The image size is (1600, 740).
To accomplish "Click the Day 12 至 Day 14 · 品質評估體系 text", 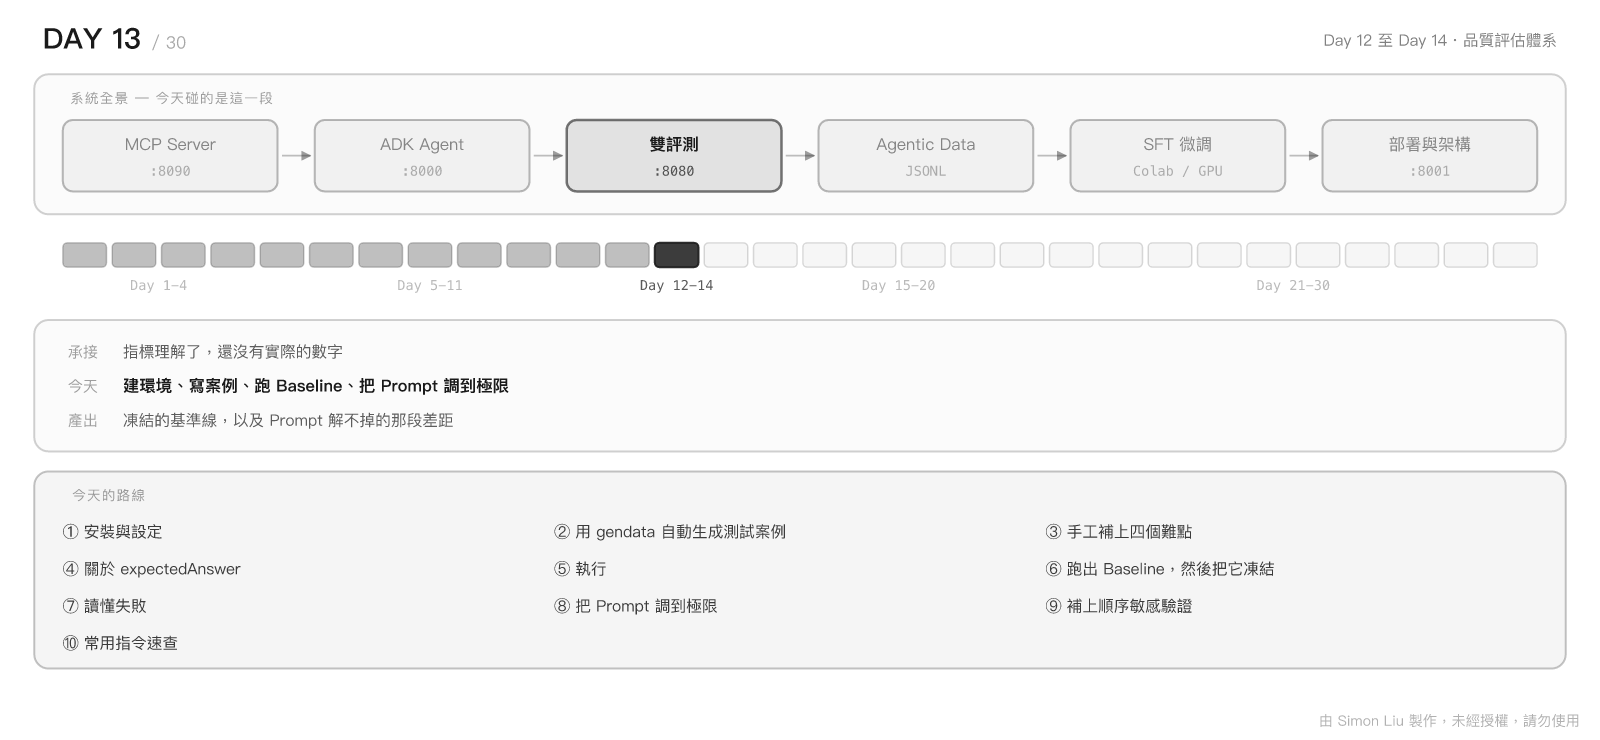I will click(1440, 41).
